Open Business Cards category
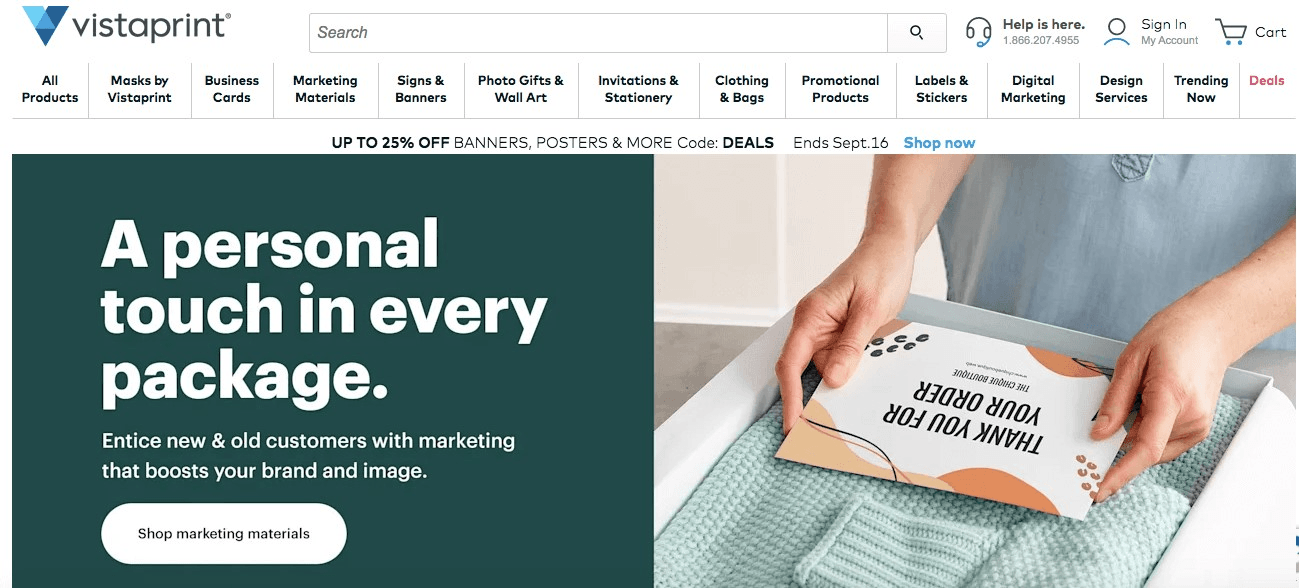The image size is (1299, 588). coord(232,89)
